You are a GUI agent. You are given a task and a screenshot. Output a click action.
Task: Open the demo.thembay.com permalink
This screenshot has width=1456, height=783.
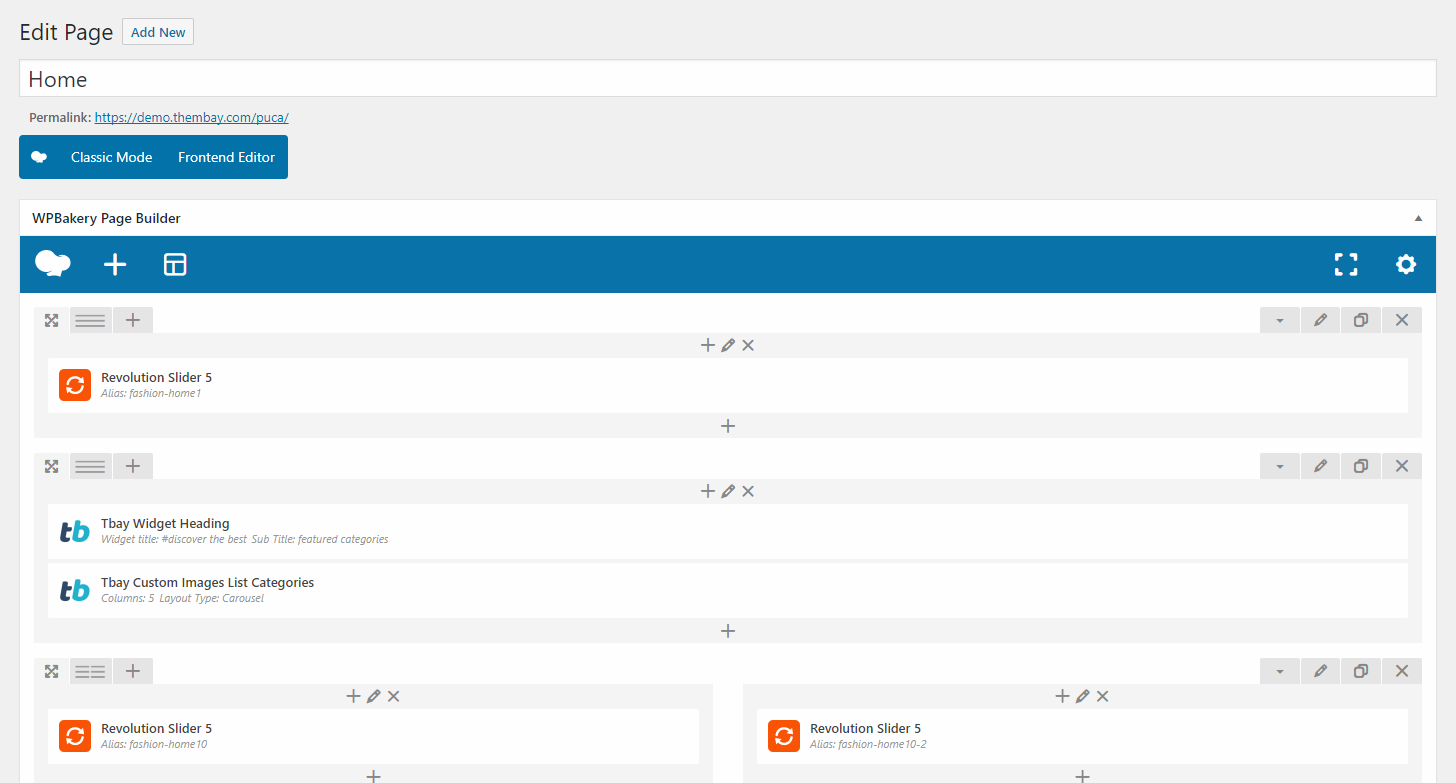click(x=191, y=117)
